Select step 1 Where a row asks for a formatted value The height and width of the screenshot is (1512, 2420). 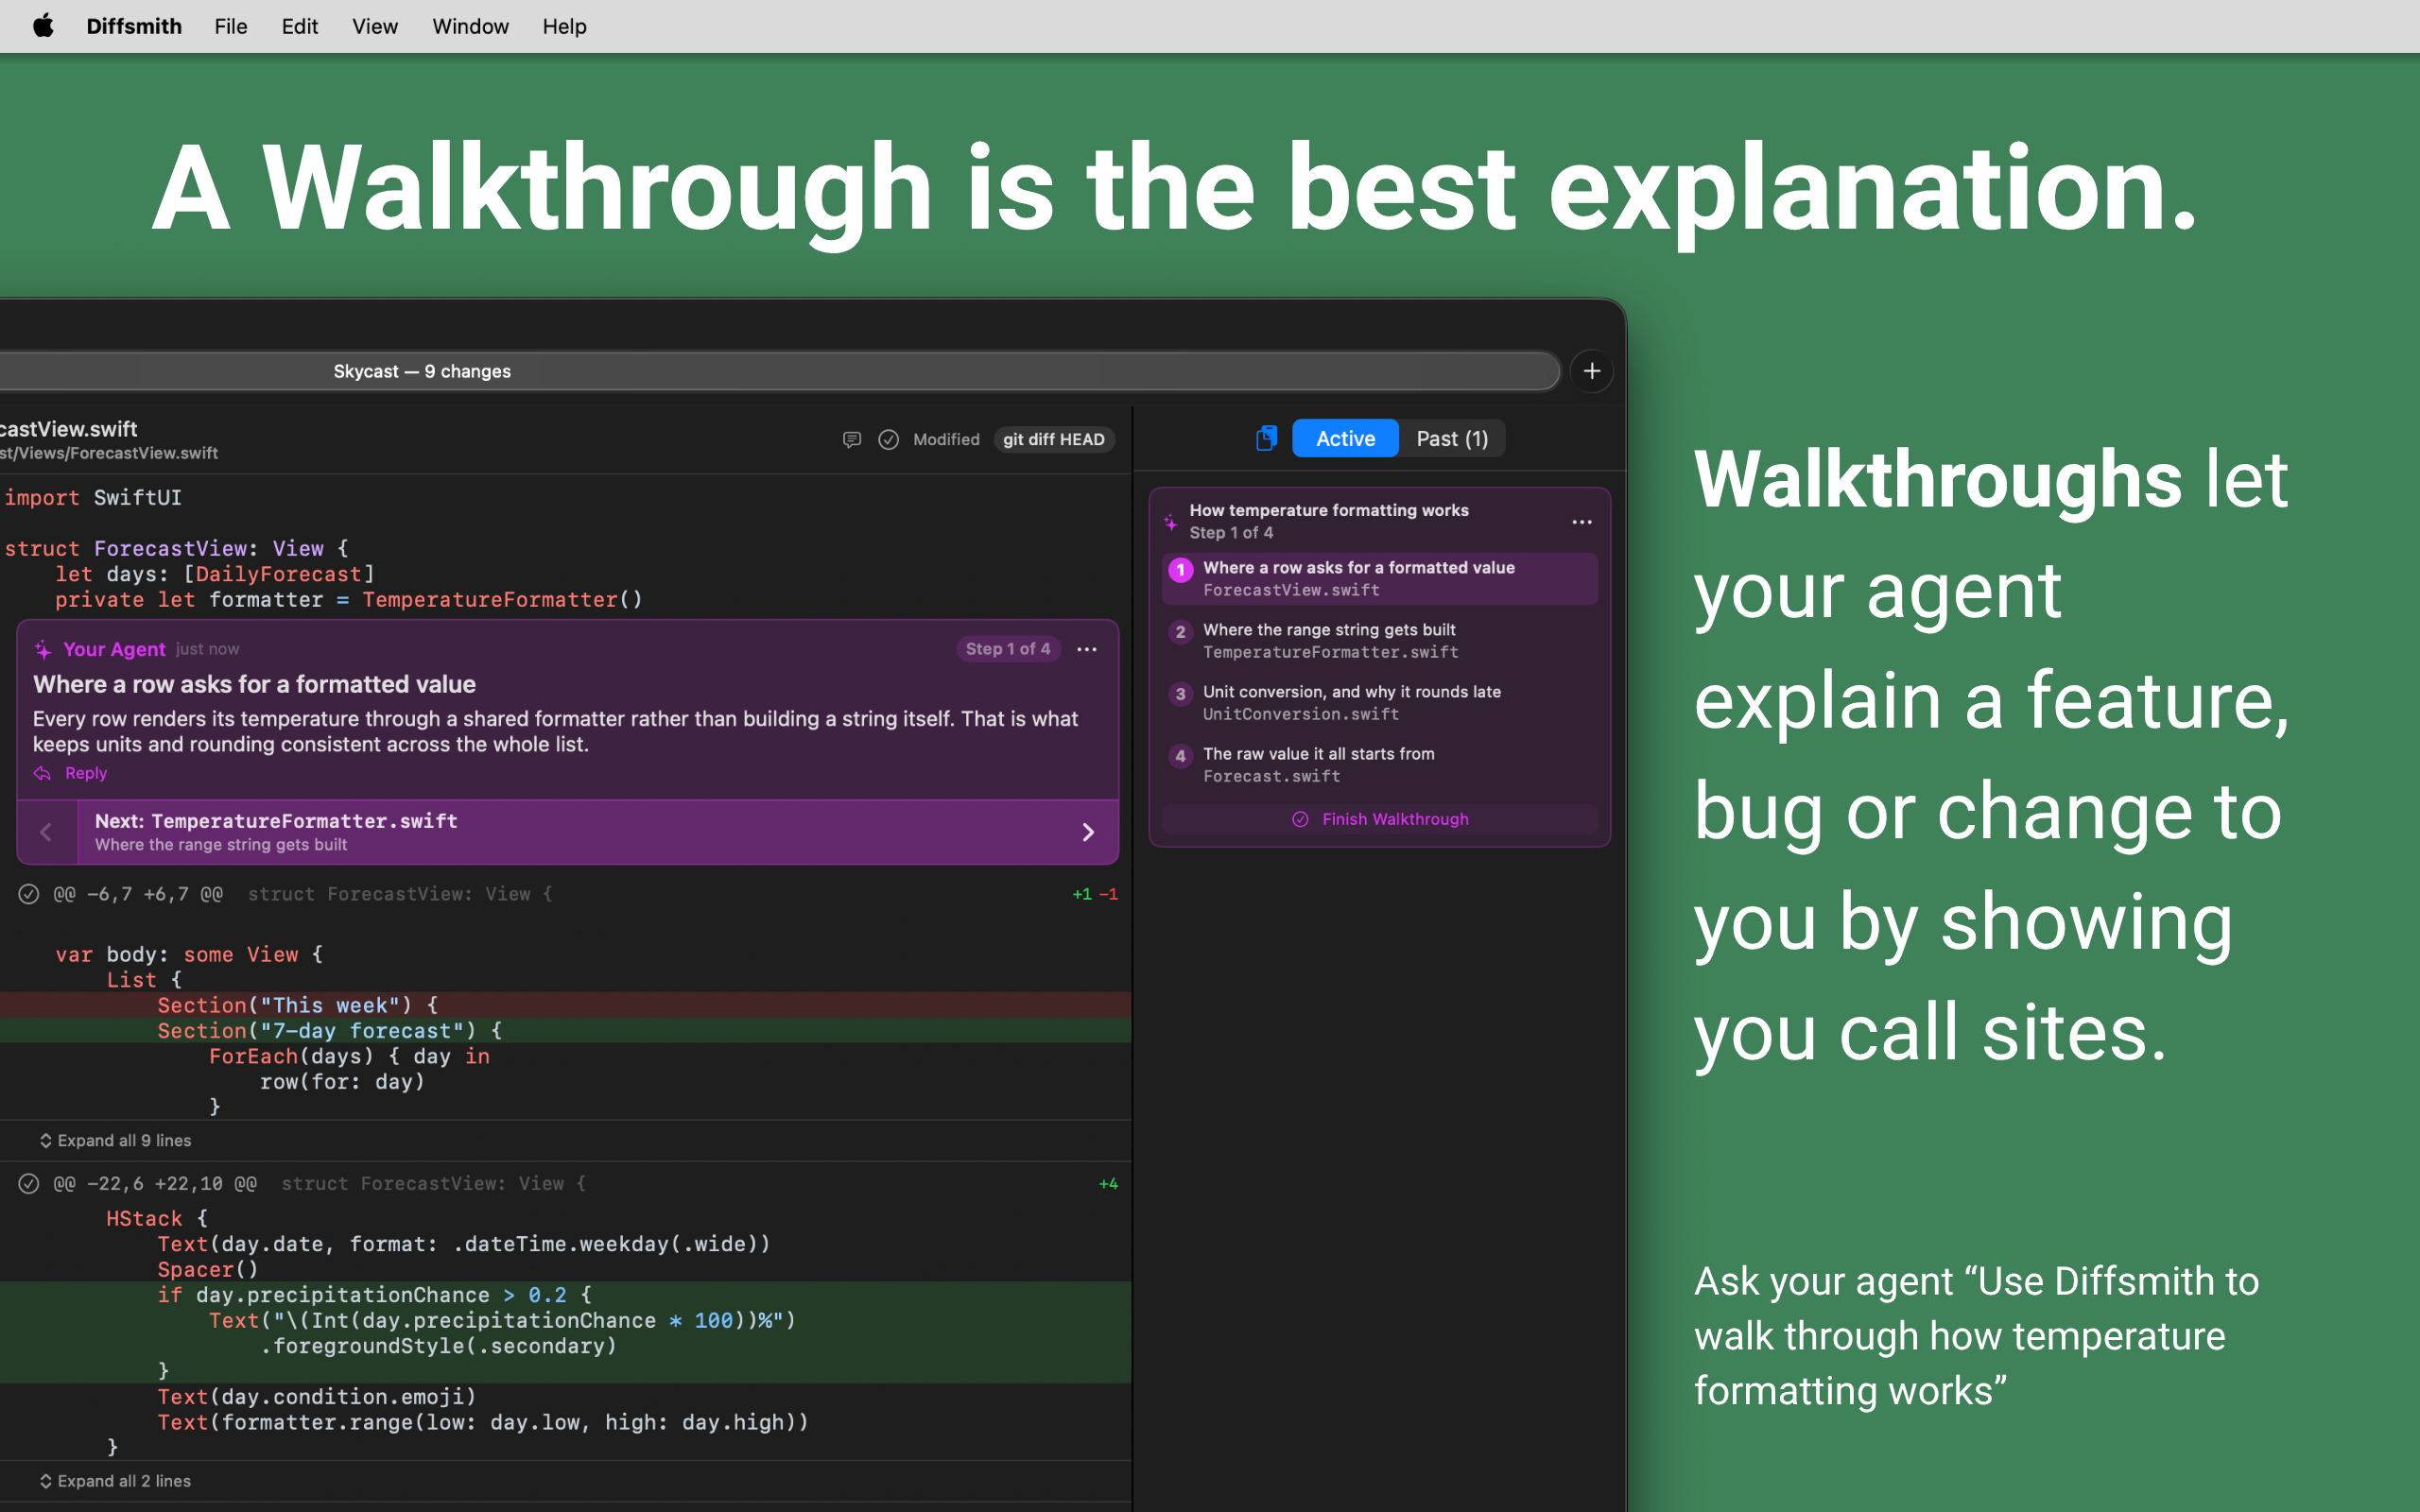coord(1379,578)
